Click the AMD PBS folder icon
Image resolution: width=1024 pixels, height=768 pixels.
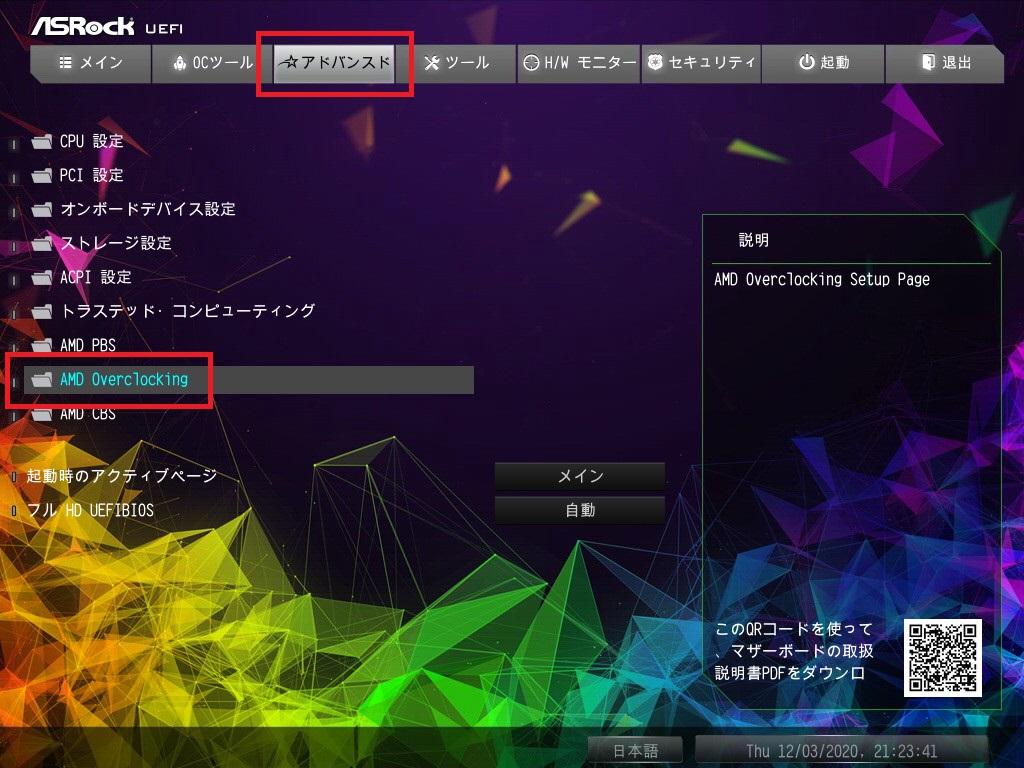pos(42,345)
